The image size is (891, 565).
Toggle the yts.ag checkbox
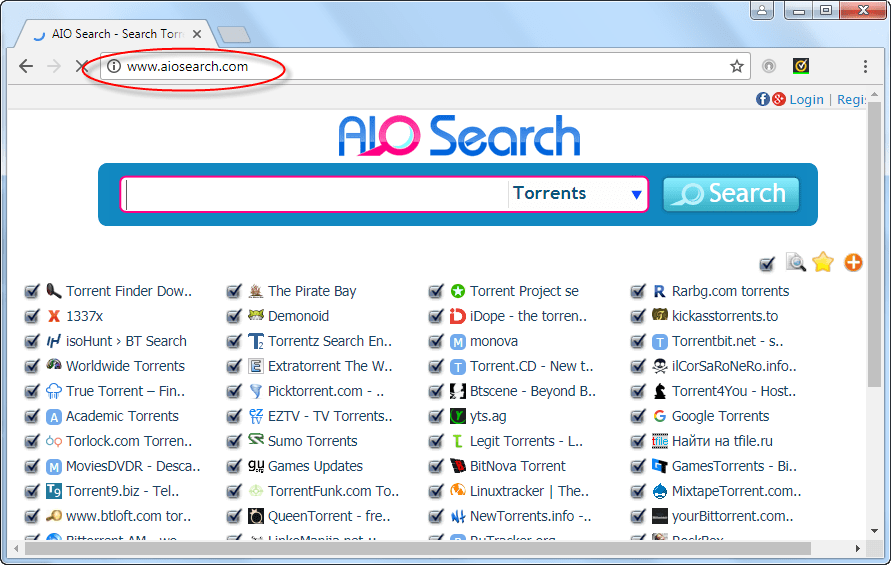(x=436, y=416)
